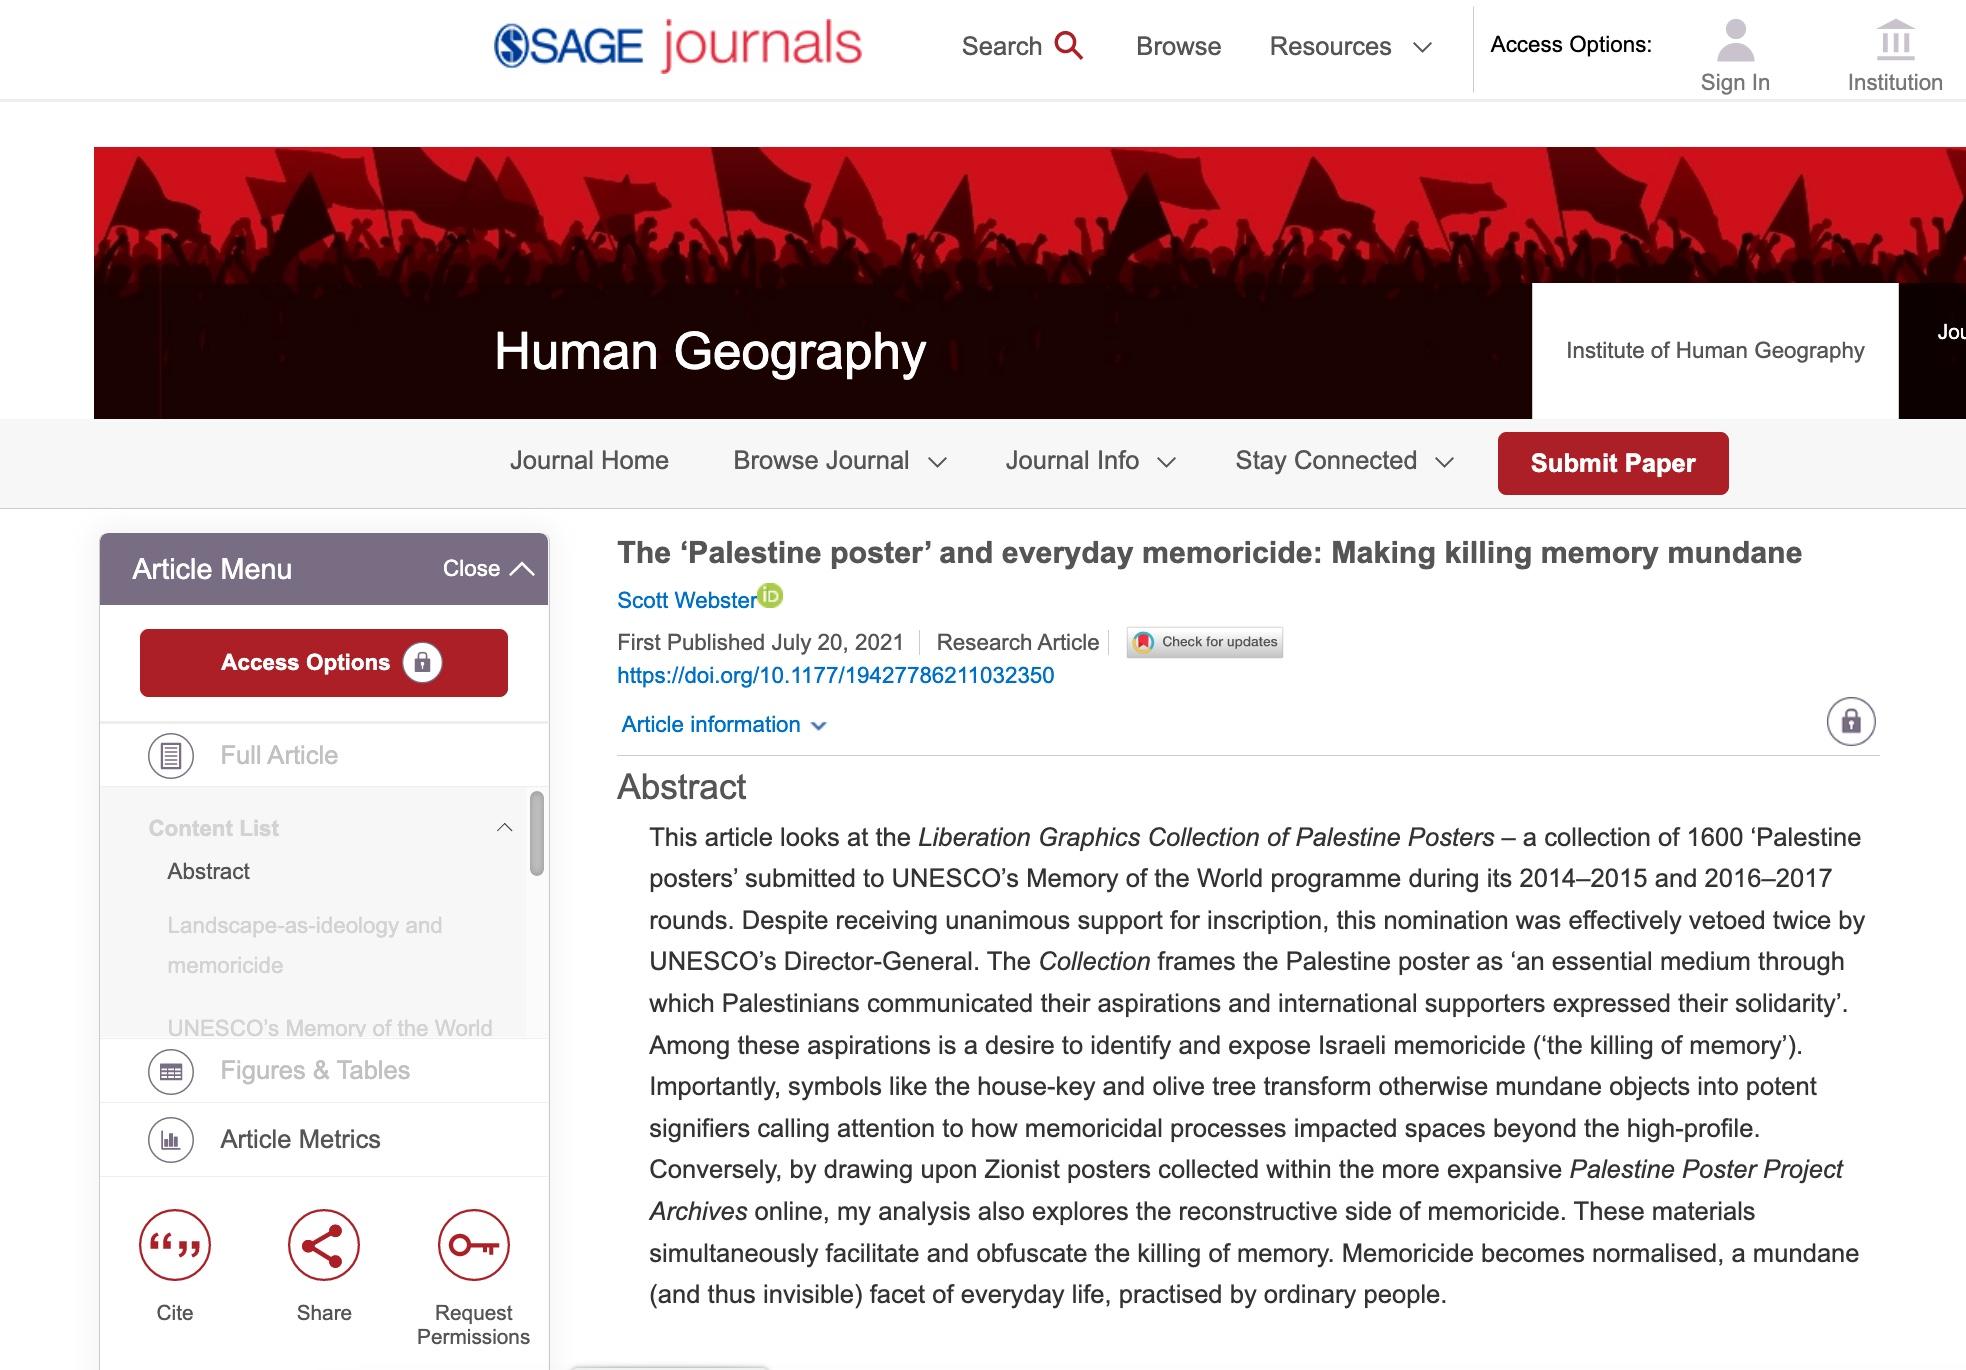Click the Submit Paper button
The image size is (1966, 1370).
(1613, 463)
